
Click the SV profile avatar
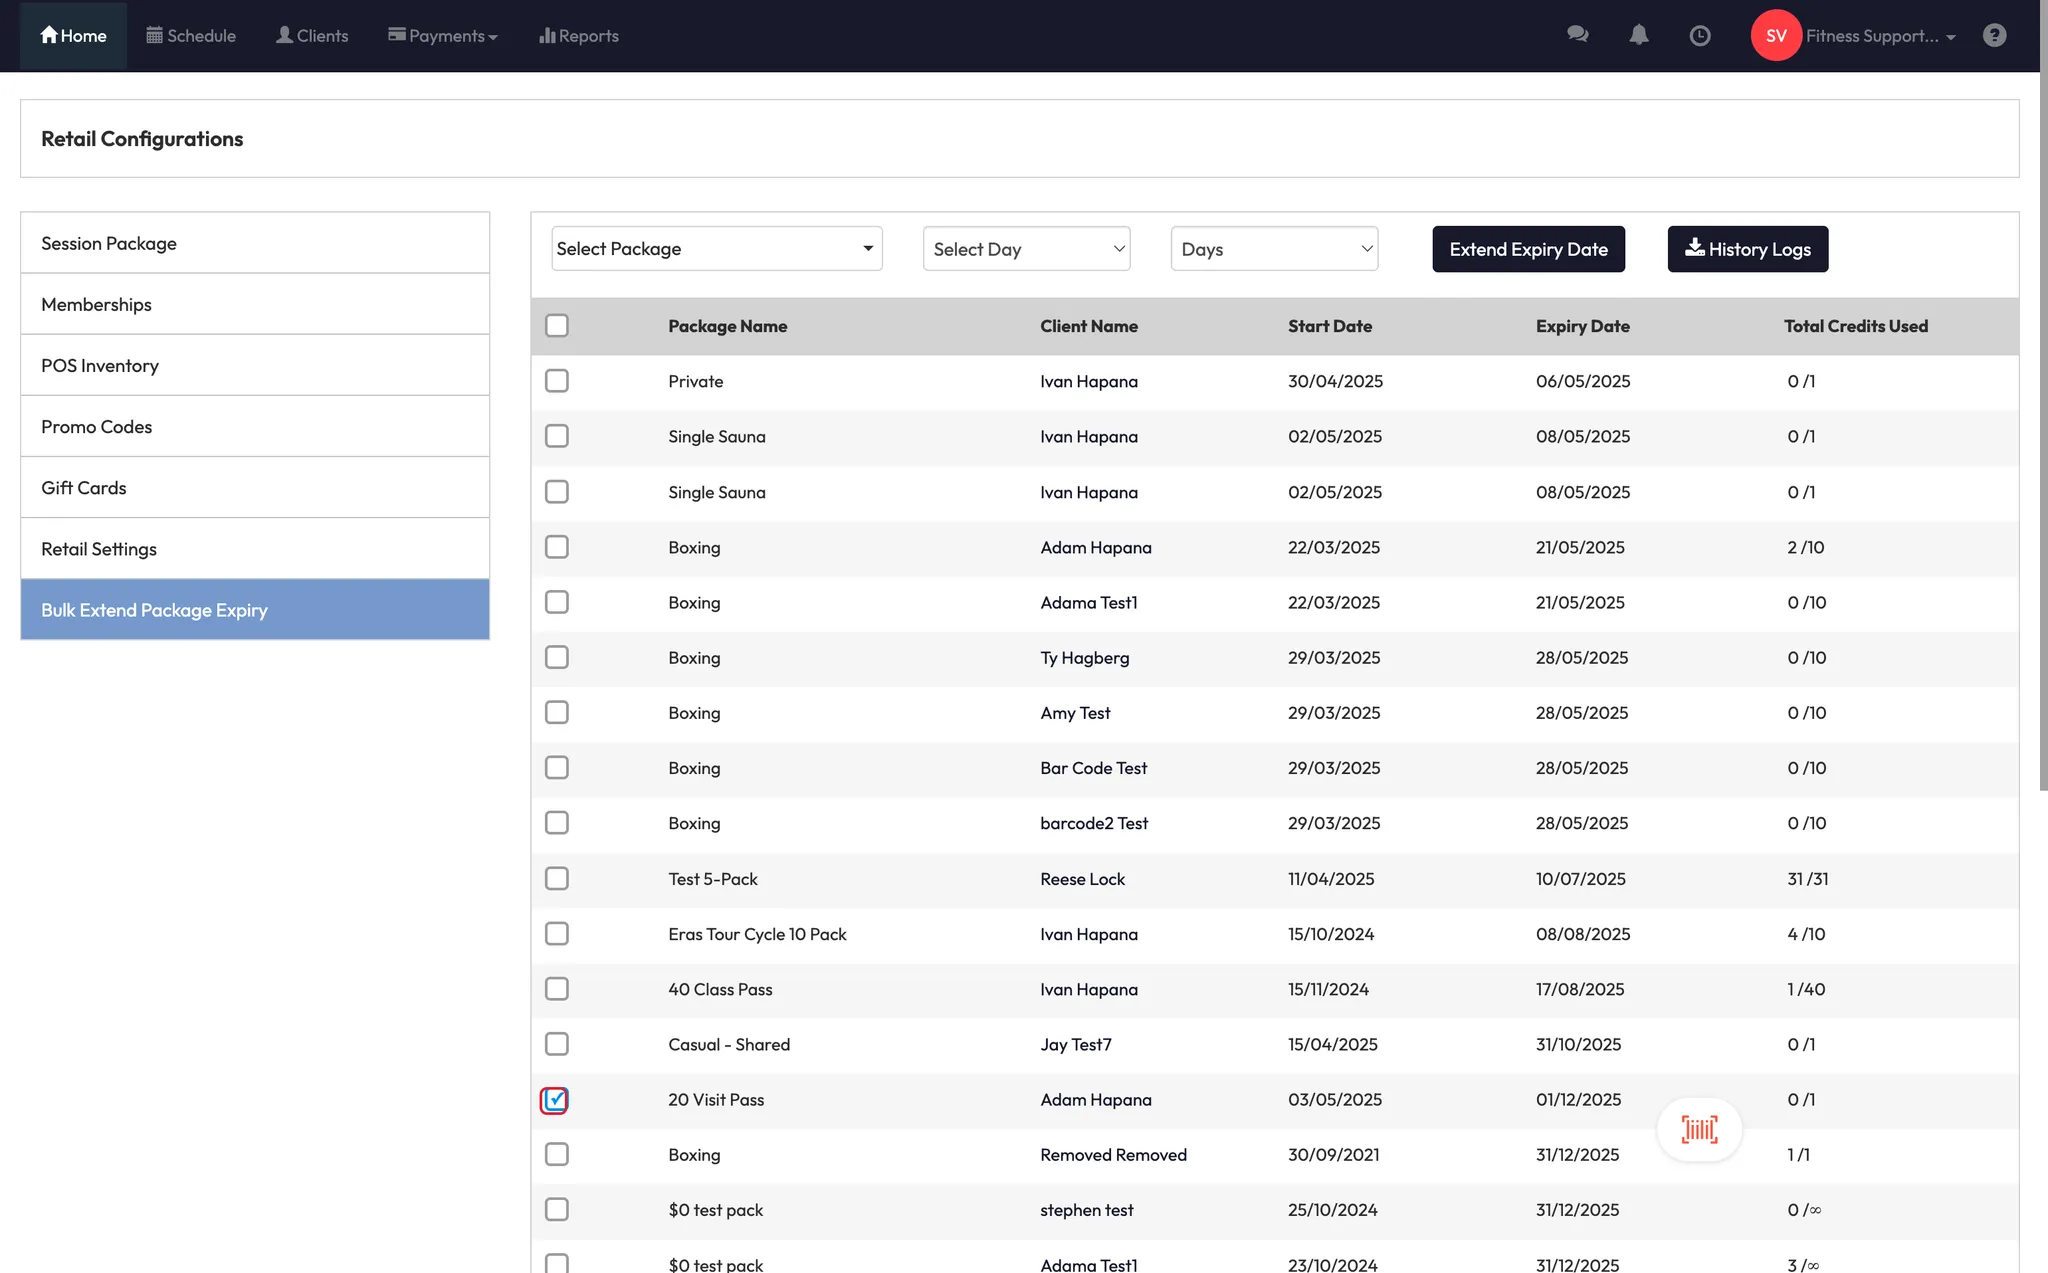click(1776, 35)
